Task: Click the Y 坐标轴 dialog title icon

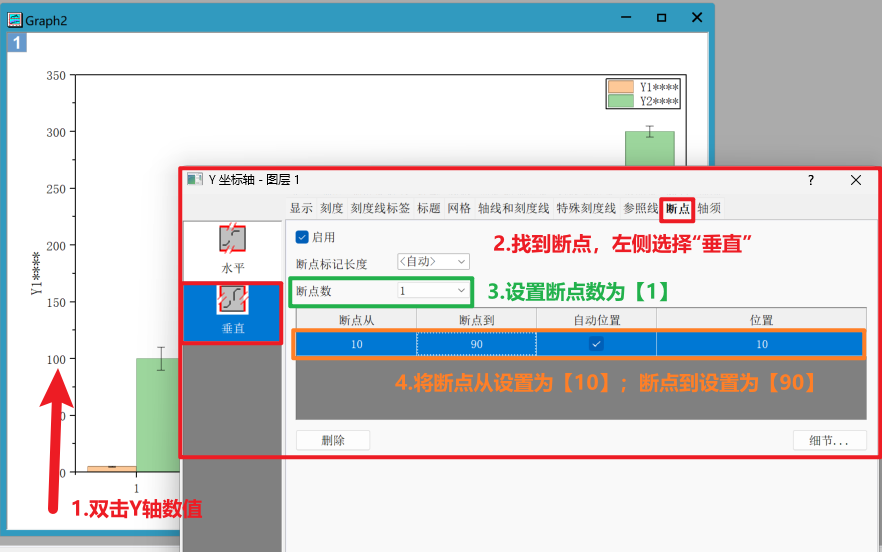Action: click(195, 179)
